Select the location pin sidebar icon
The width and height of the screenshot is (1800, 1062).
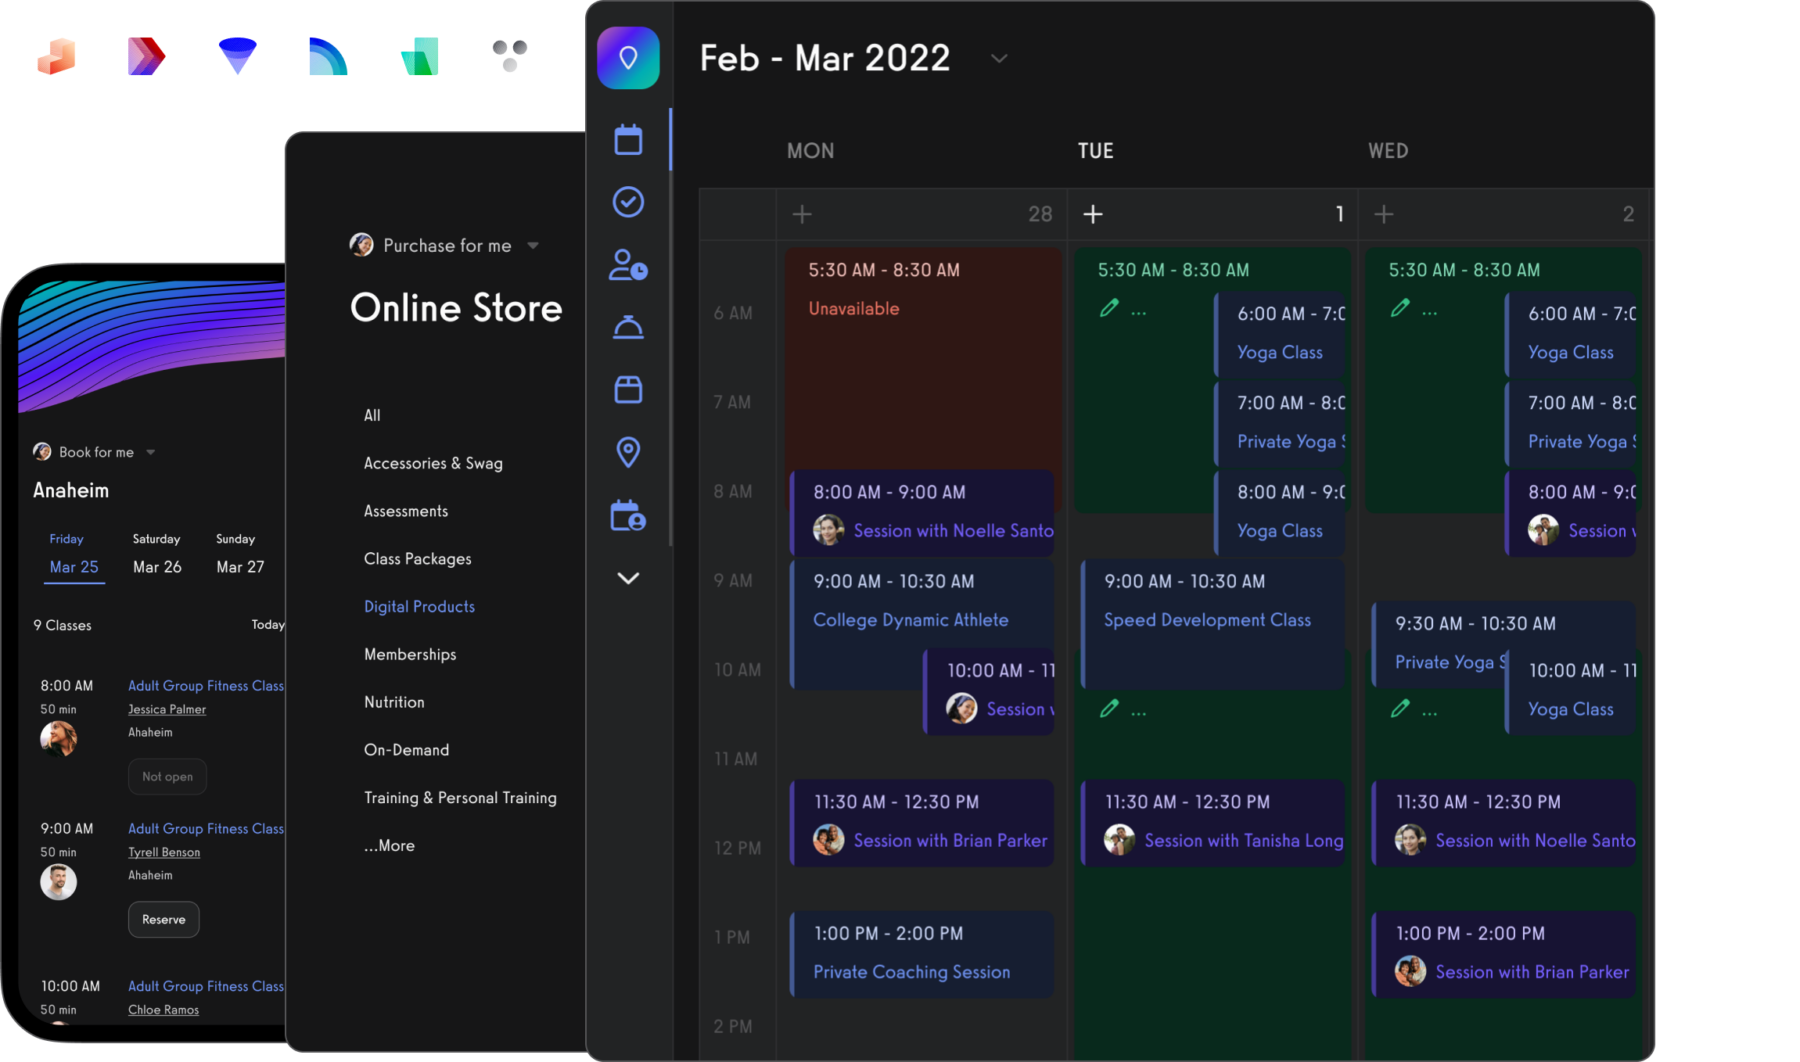point(628,452)
